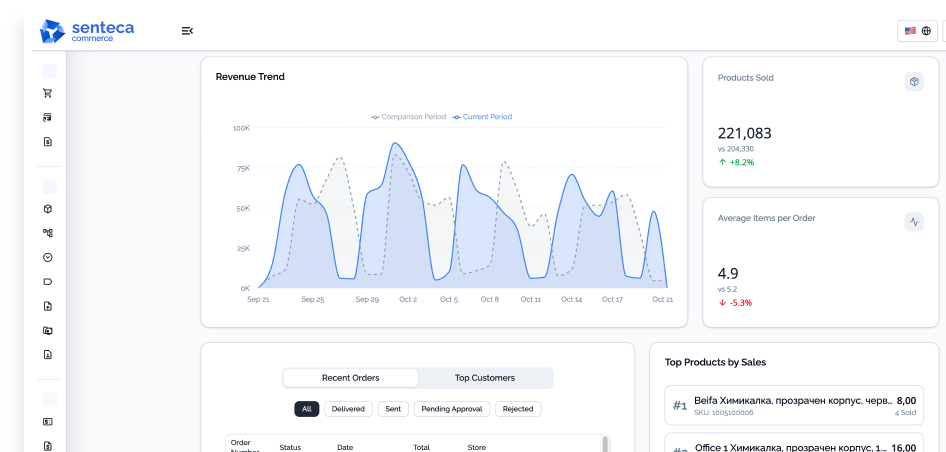This screenshot has width=946, height=452.
Task: Open the category tree icon in the sidebar
Action: tap(48, 233)
